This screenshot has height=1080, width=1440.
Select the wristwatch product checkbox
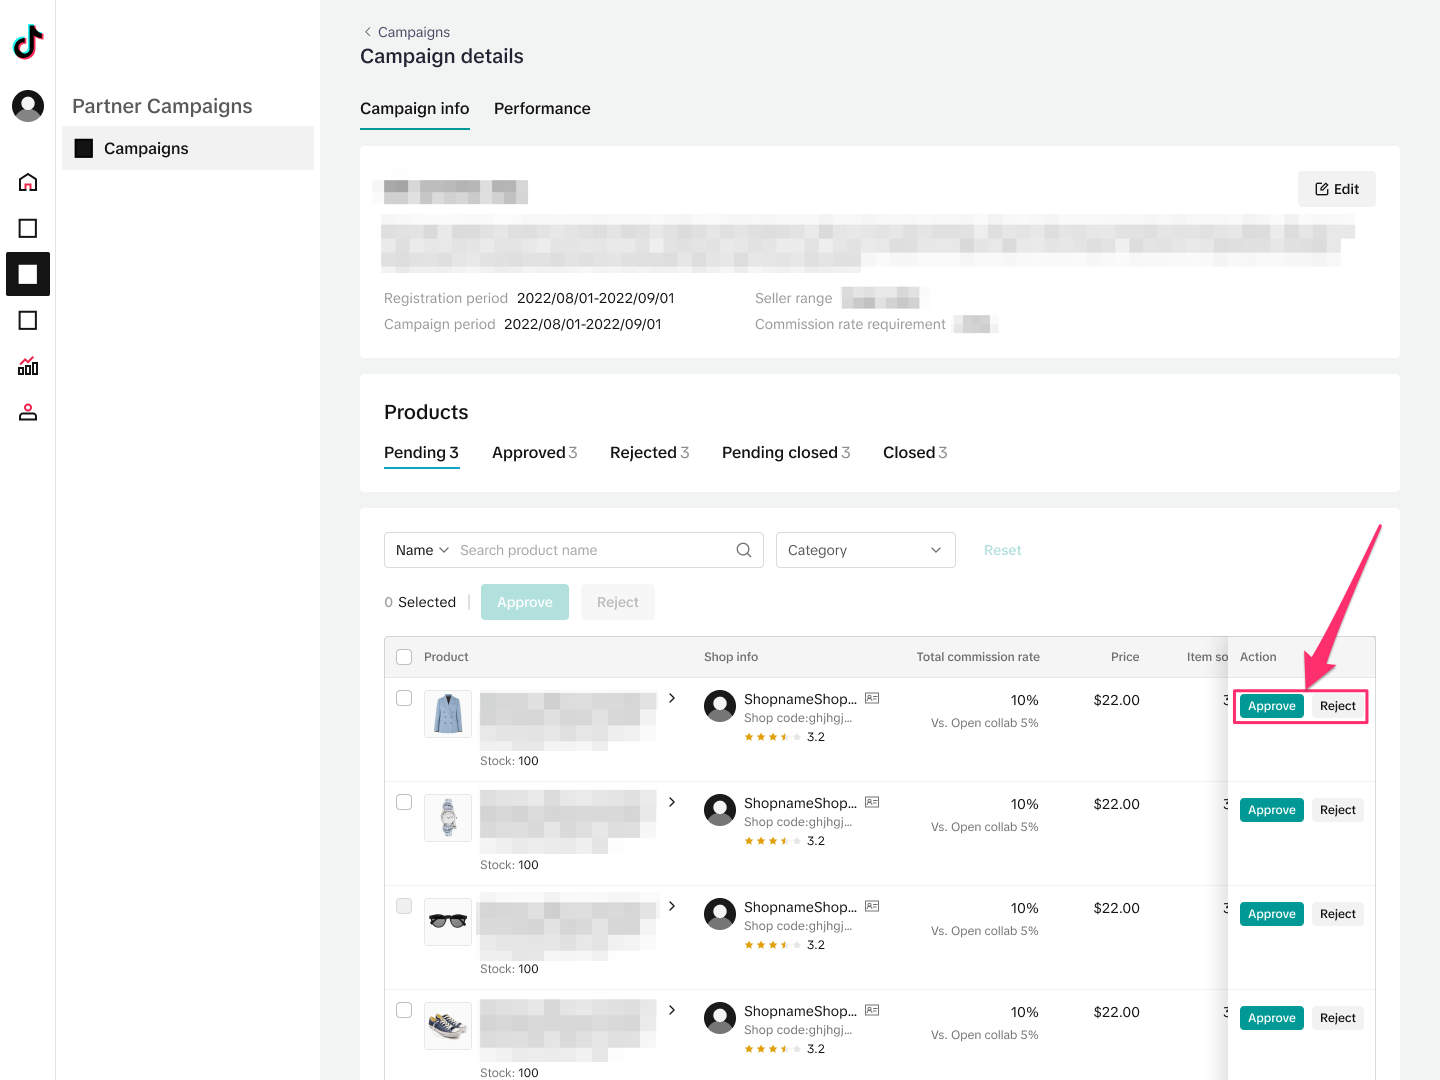[404, 802]
